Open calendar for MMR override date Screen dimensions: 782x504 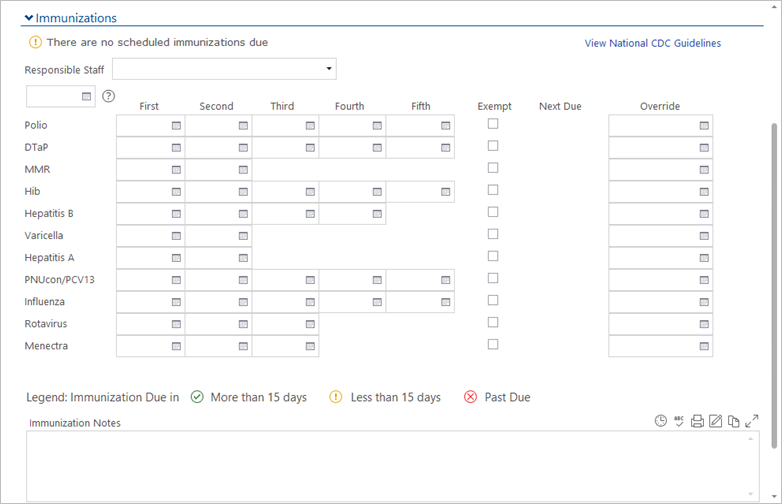(704, 169)
